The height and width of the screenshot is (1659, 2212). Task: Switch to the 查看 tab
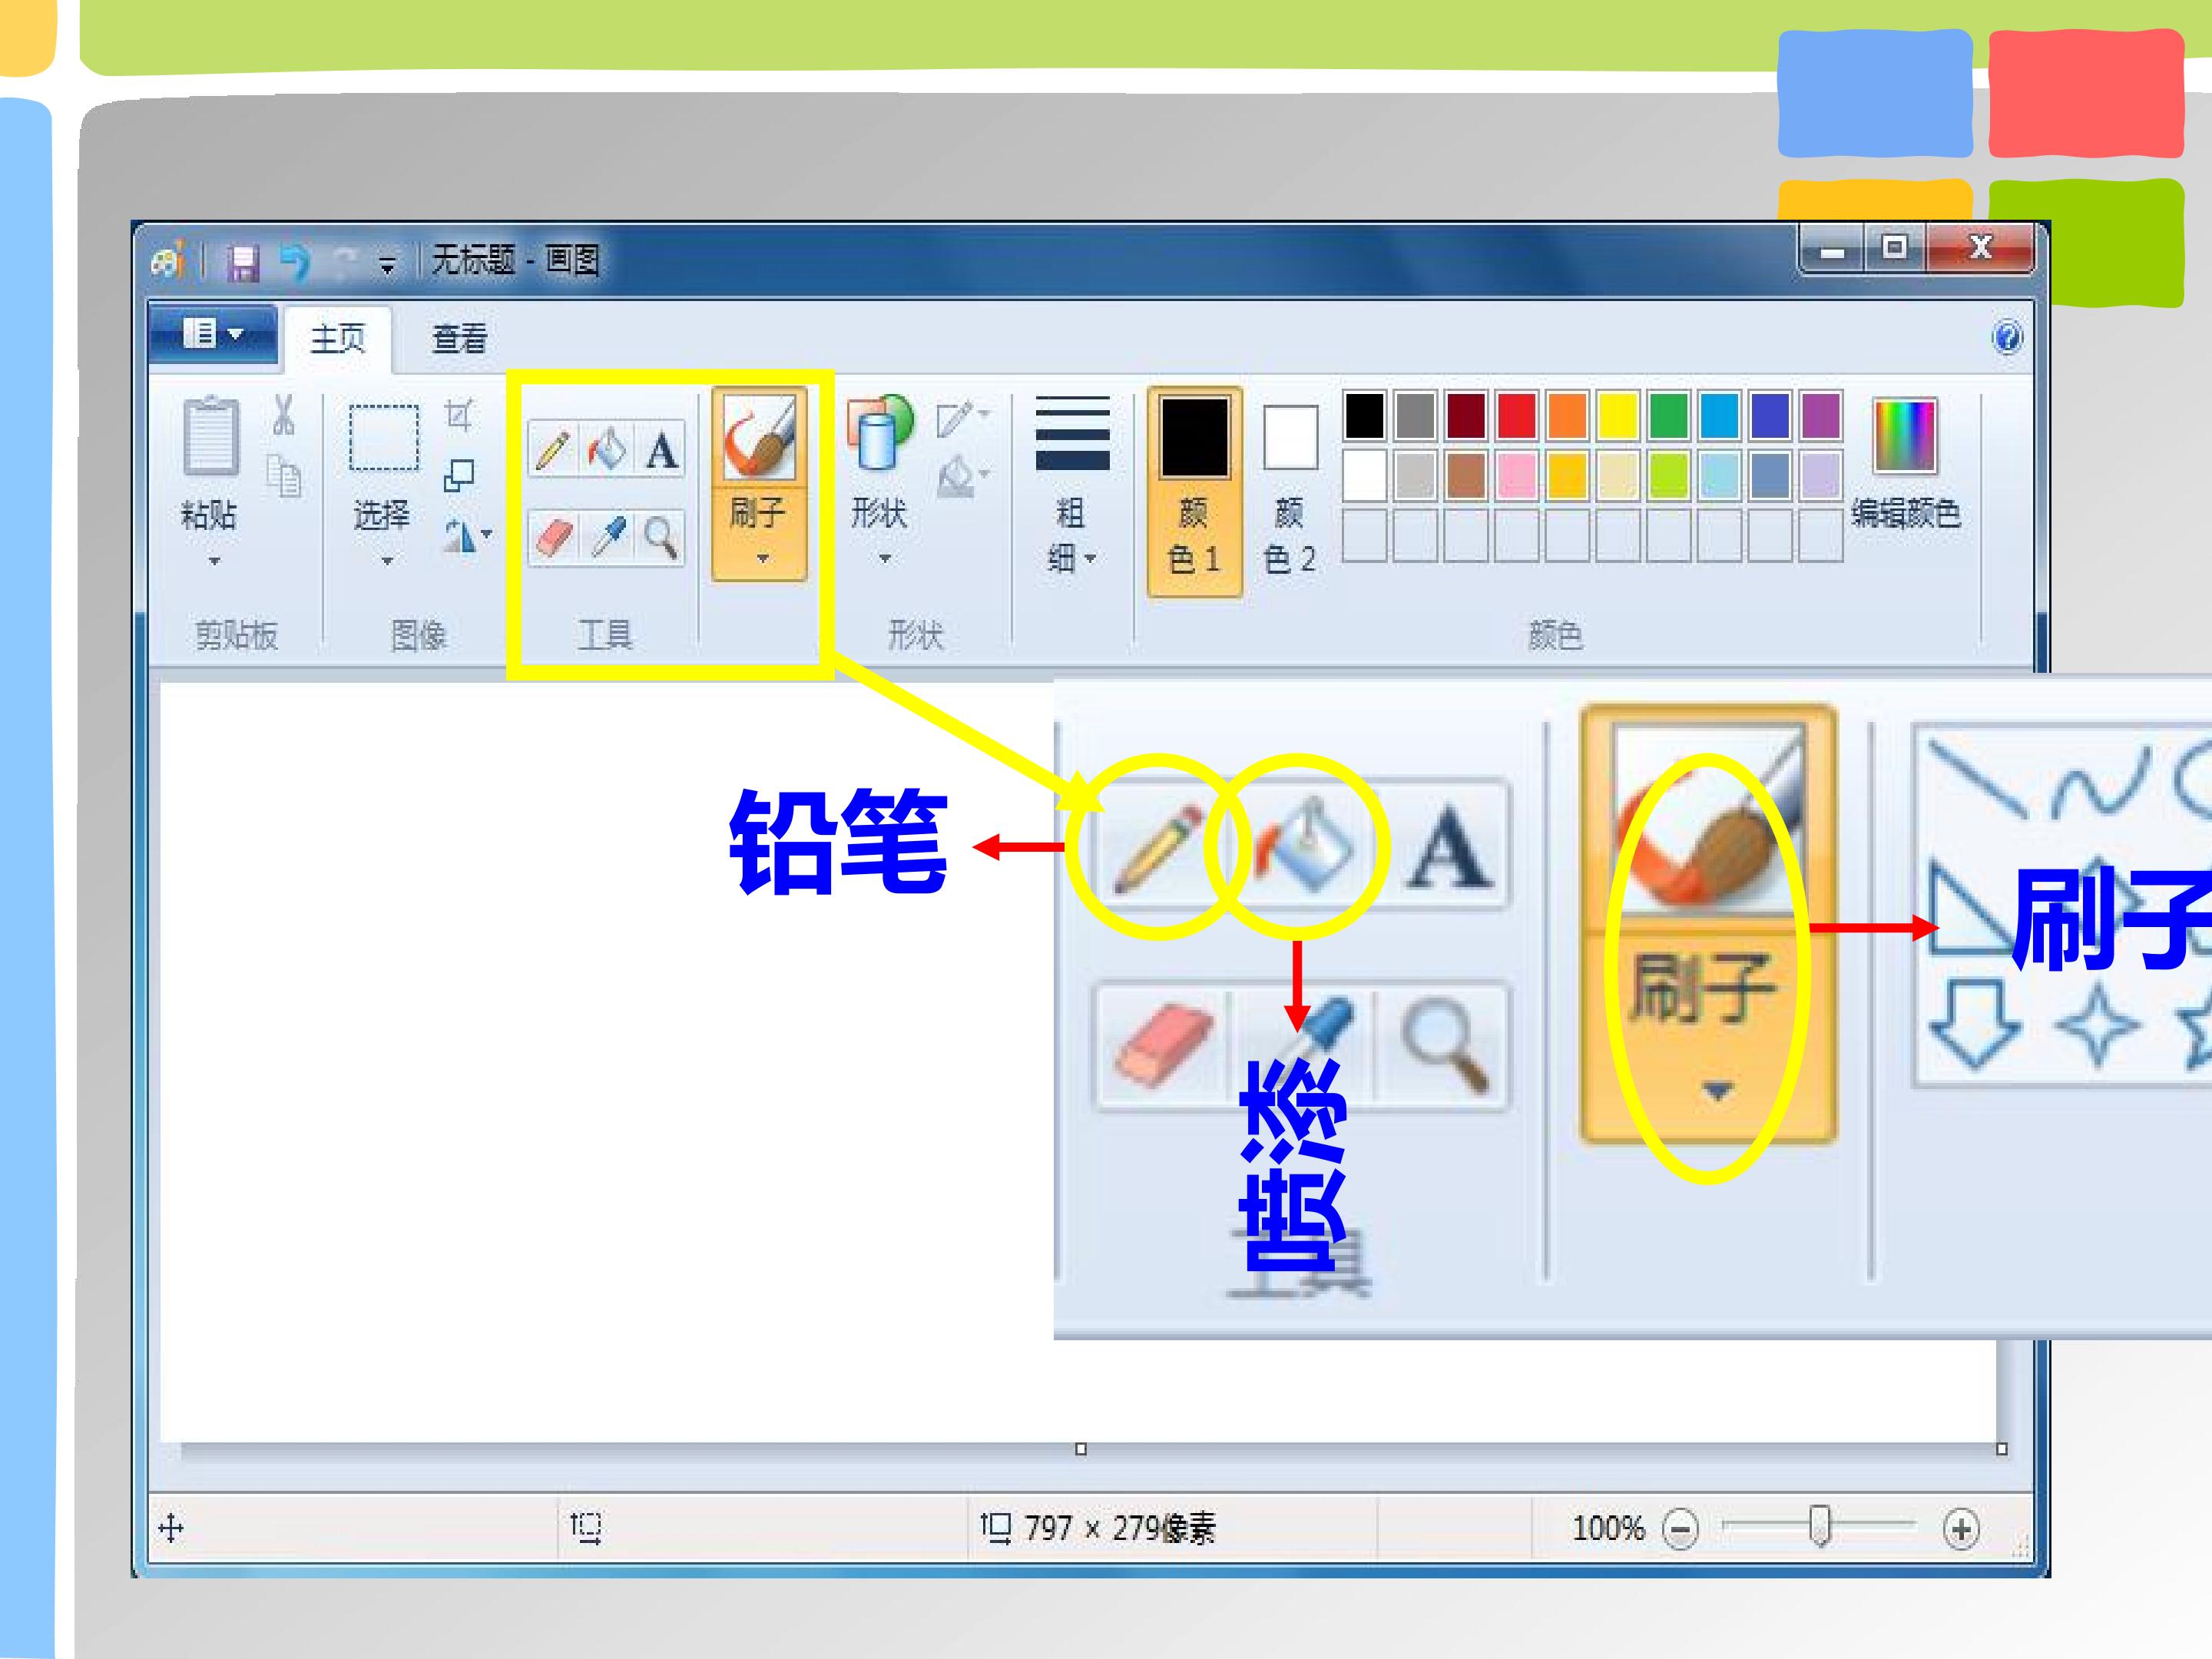point(459,339)
